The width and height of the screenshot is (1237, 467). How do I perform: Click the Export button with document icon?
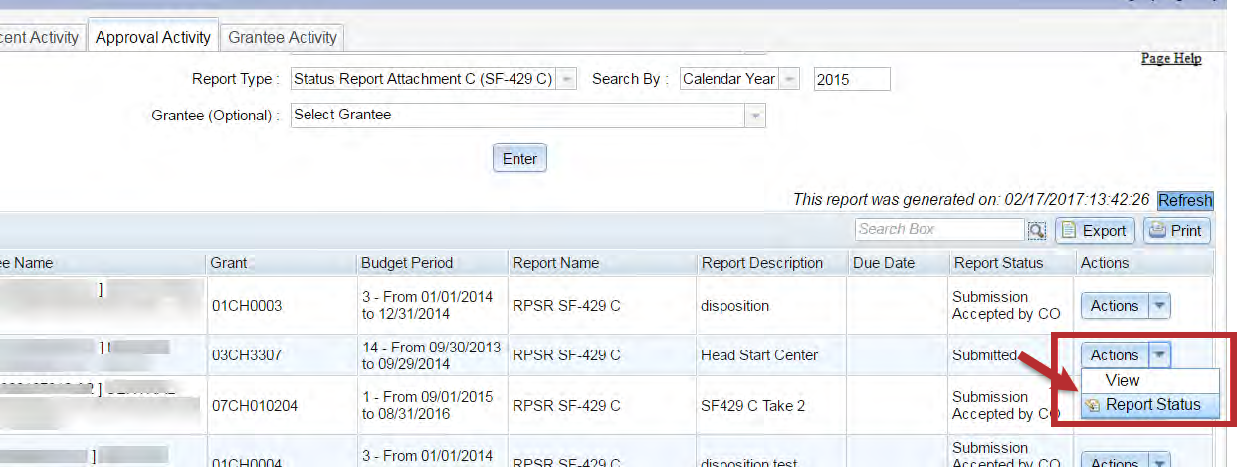point(1094,231)
